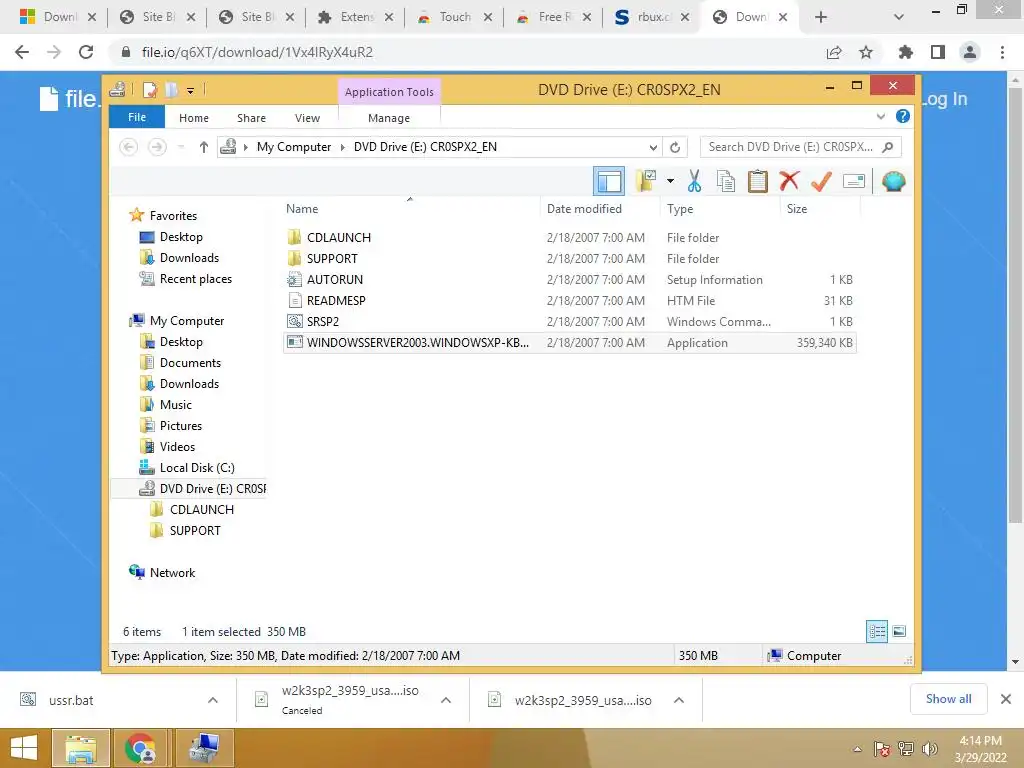Select WINDOWSSERVER2003.WINDOWSXP-KB application file

569,343
